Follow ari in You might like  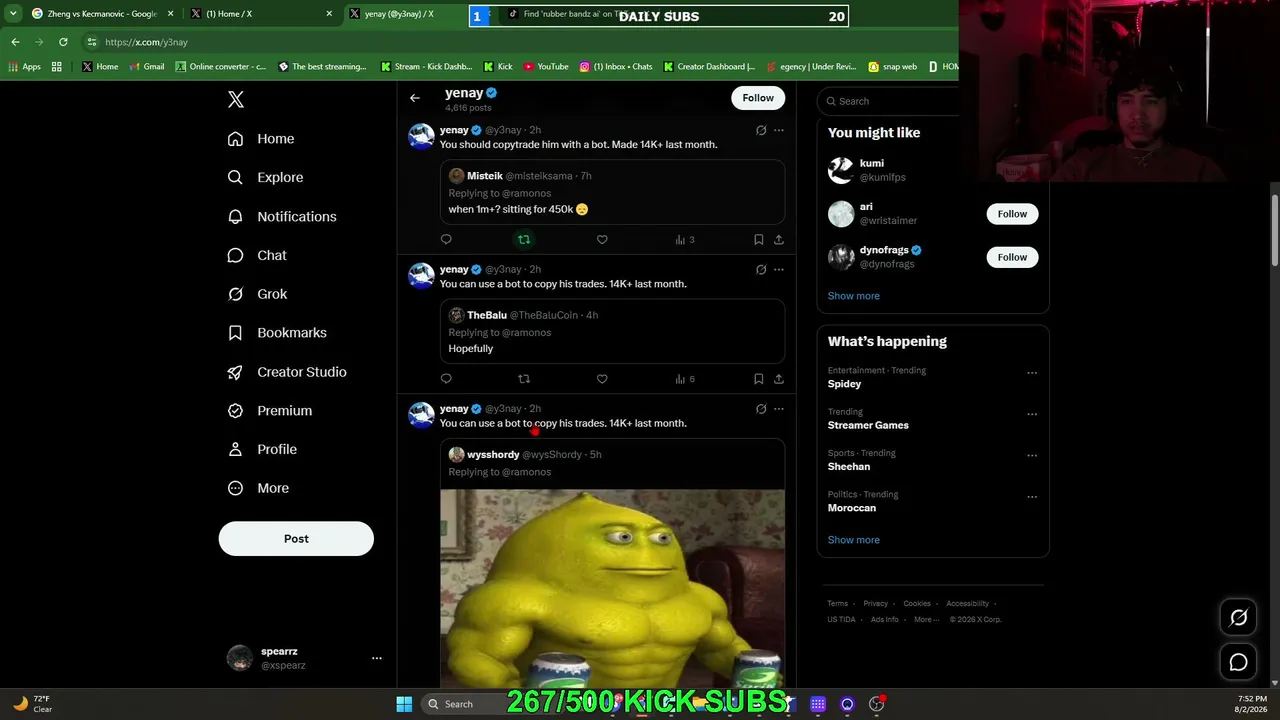pyautogui.click(x=1012, y=214)
